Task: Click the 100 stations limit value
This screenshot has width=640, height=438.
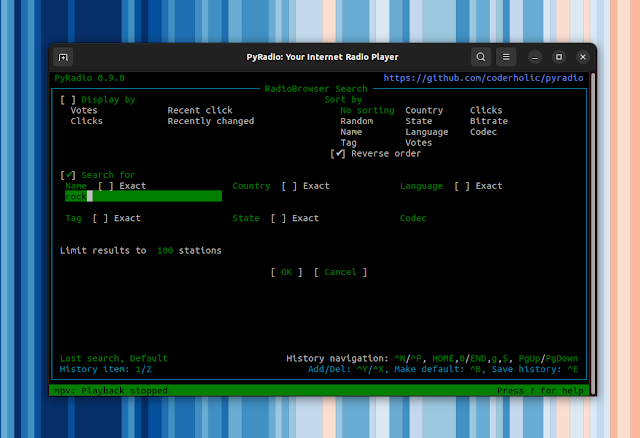Action: [165, 250]
